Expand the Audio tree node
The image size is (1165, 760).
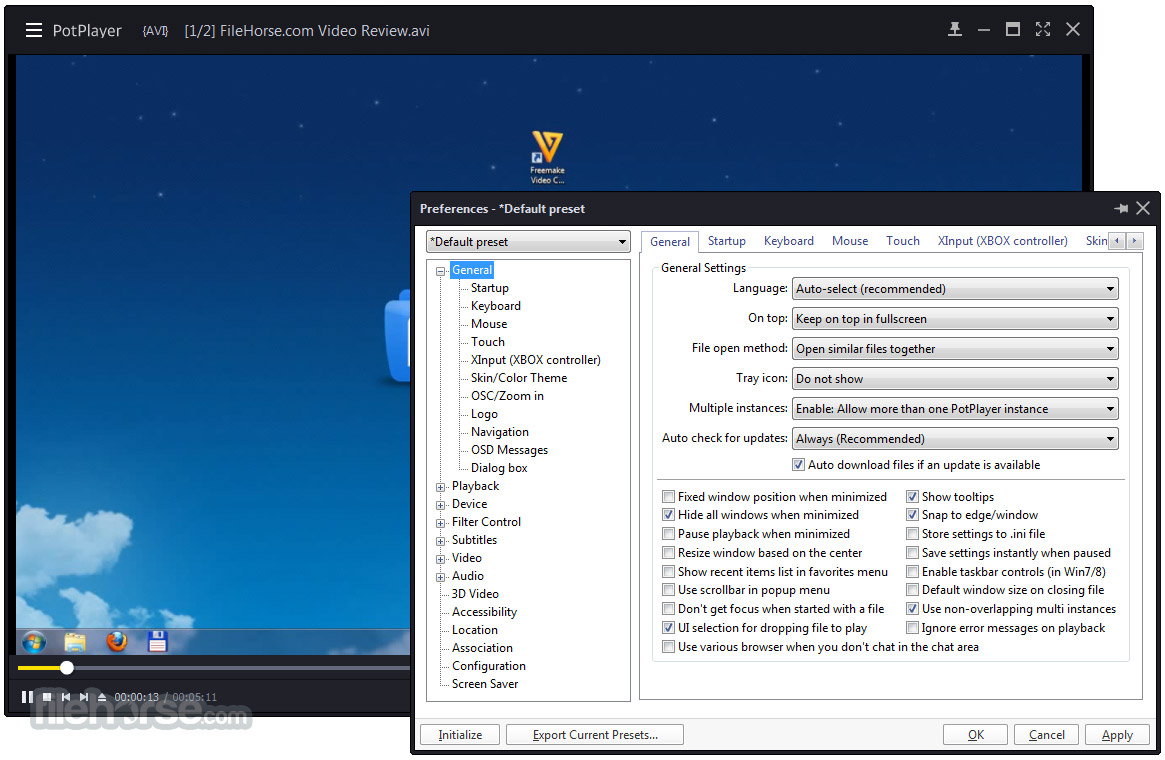(440, 577)
